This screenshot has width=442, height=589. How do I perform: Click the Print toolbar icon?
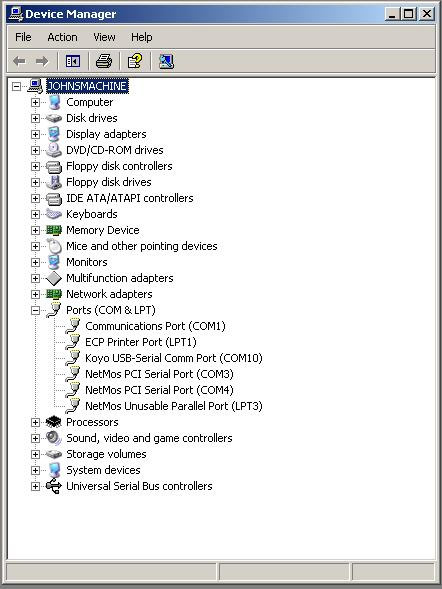(x=104, y=61)
